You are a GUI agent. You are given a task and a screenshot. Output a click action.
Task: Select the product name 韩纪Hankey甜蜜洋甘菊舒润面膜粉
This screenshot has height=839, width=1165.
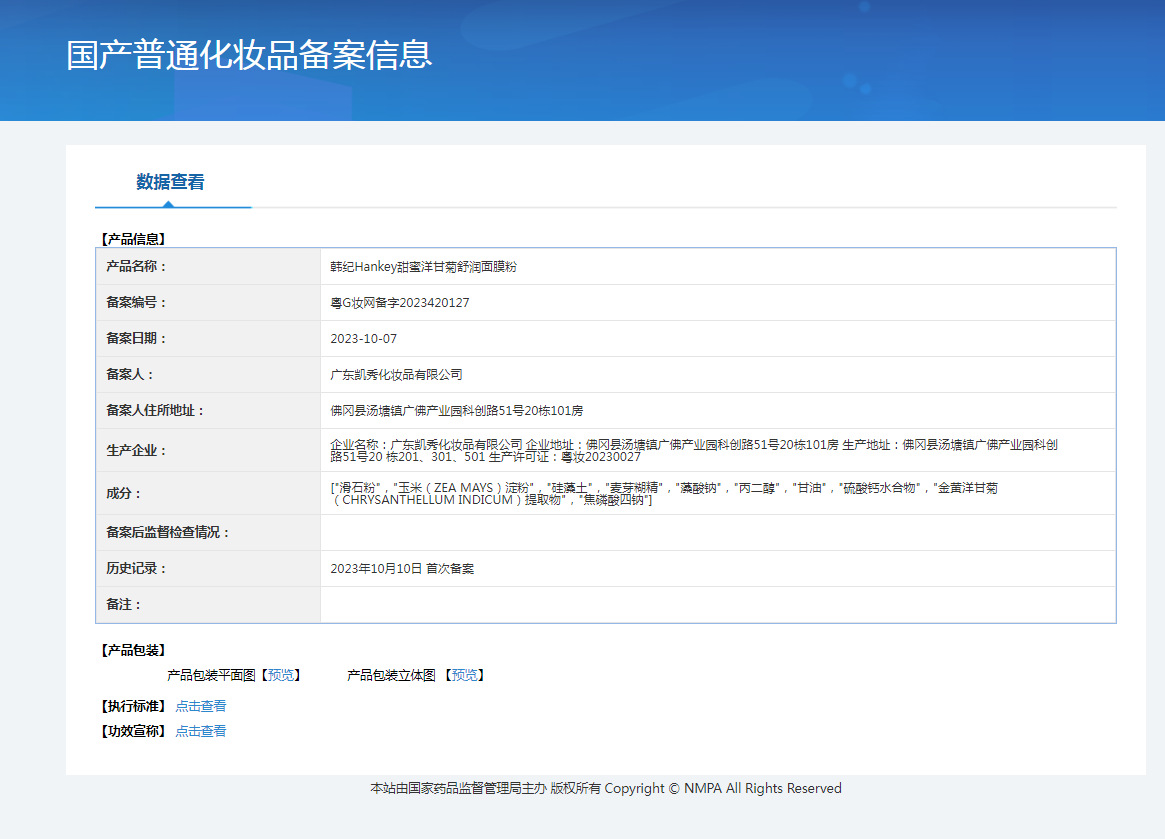(x=423, y=267)
